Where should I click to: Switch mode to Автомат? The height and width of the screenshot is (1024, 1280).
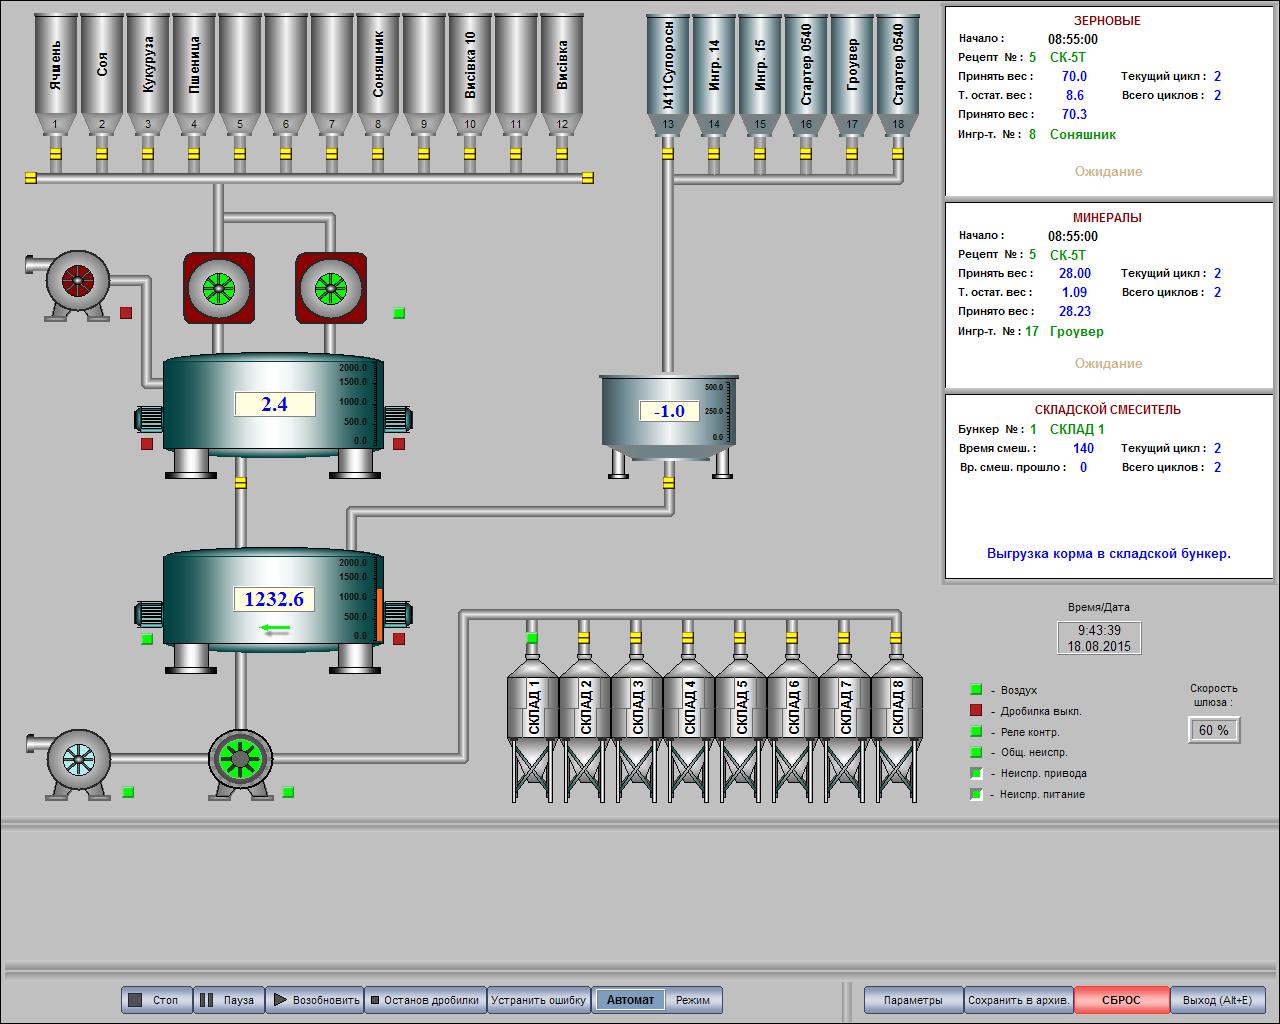630,1000
